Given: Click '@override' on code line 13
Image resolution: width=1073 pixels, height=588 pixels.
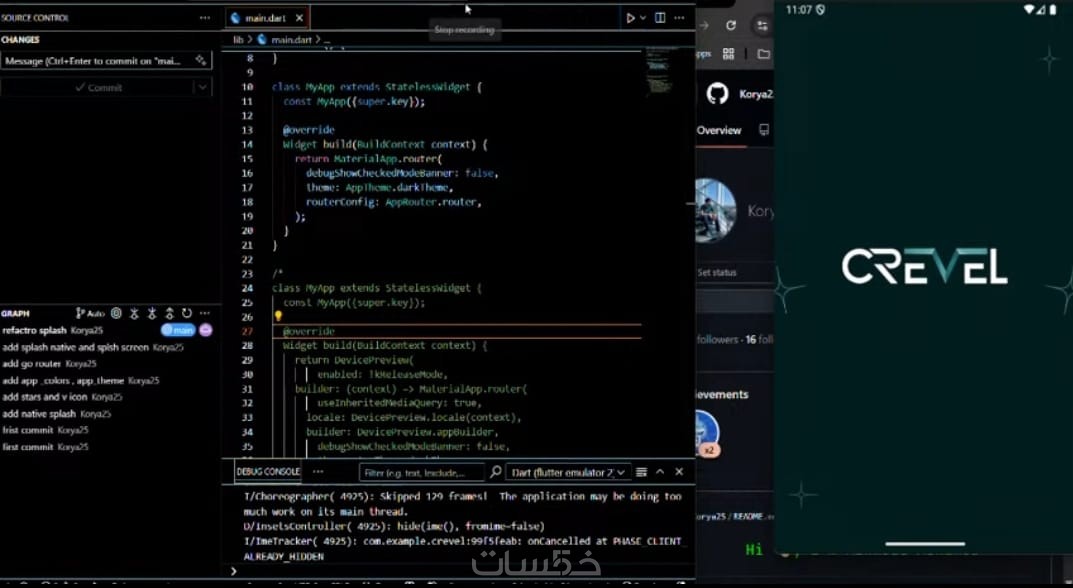Looking at the screenshot, I should (x=309, y=130).
